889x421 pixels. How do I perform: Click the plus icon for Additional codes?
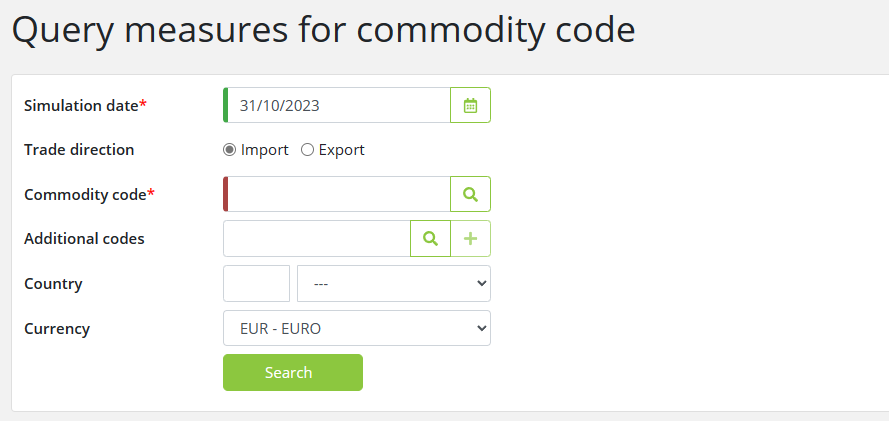(x=471, y=239)
